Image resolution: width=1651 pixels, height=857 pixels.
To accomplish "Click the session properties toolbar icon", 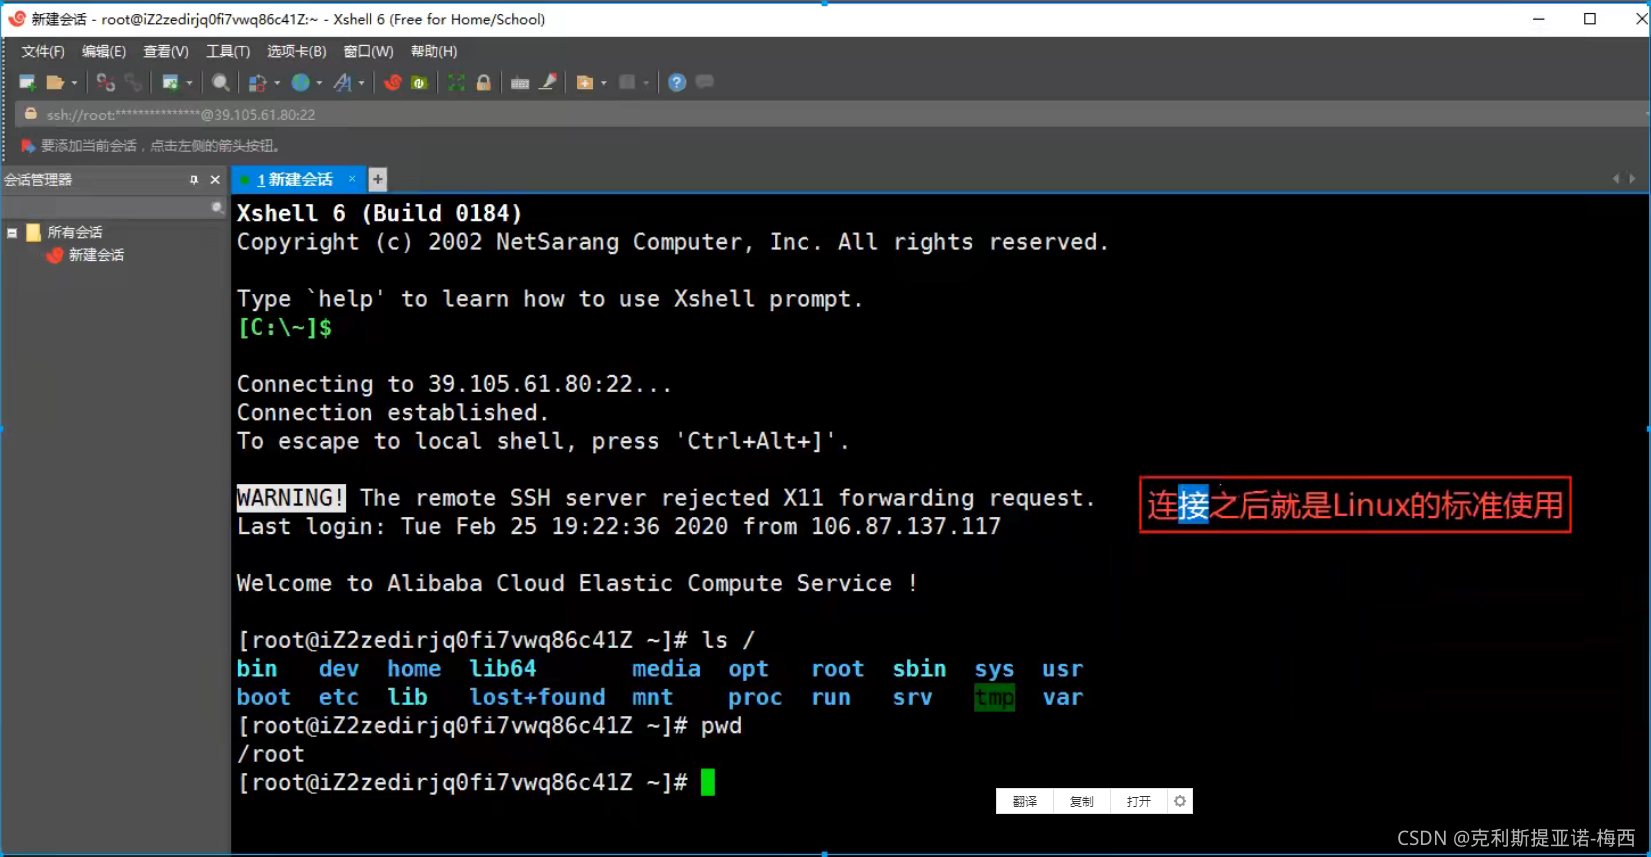I will [x=171, y=83].
